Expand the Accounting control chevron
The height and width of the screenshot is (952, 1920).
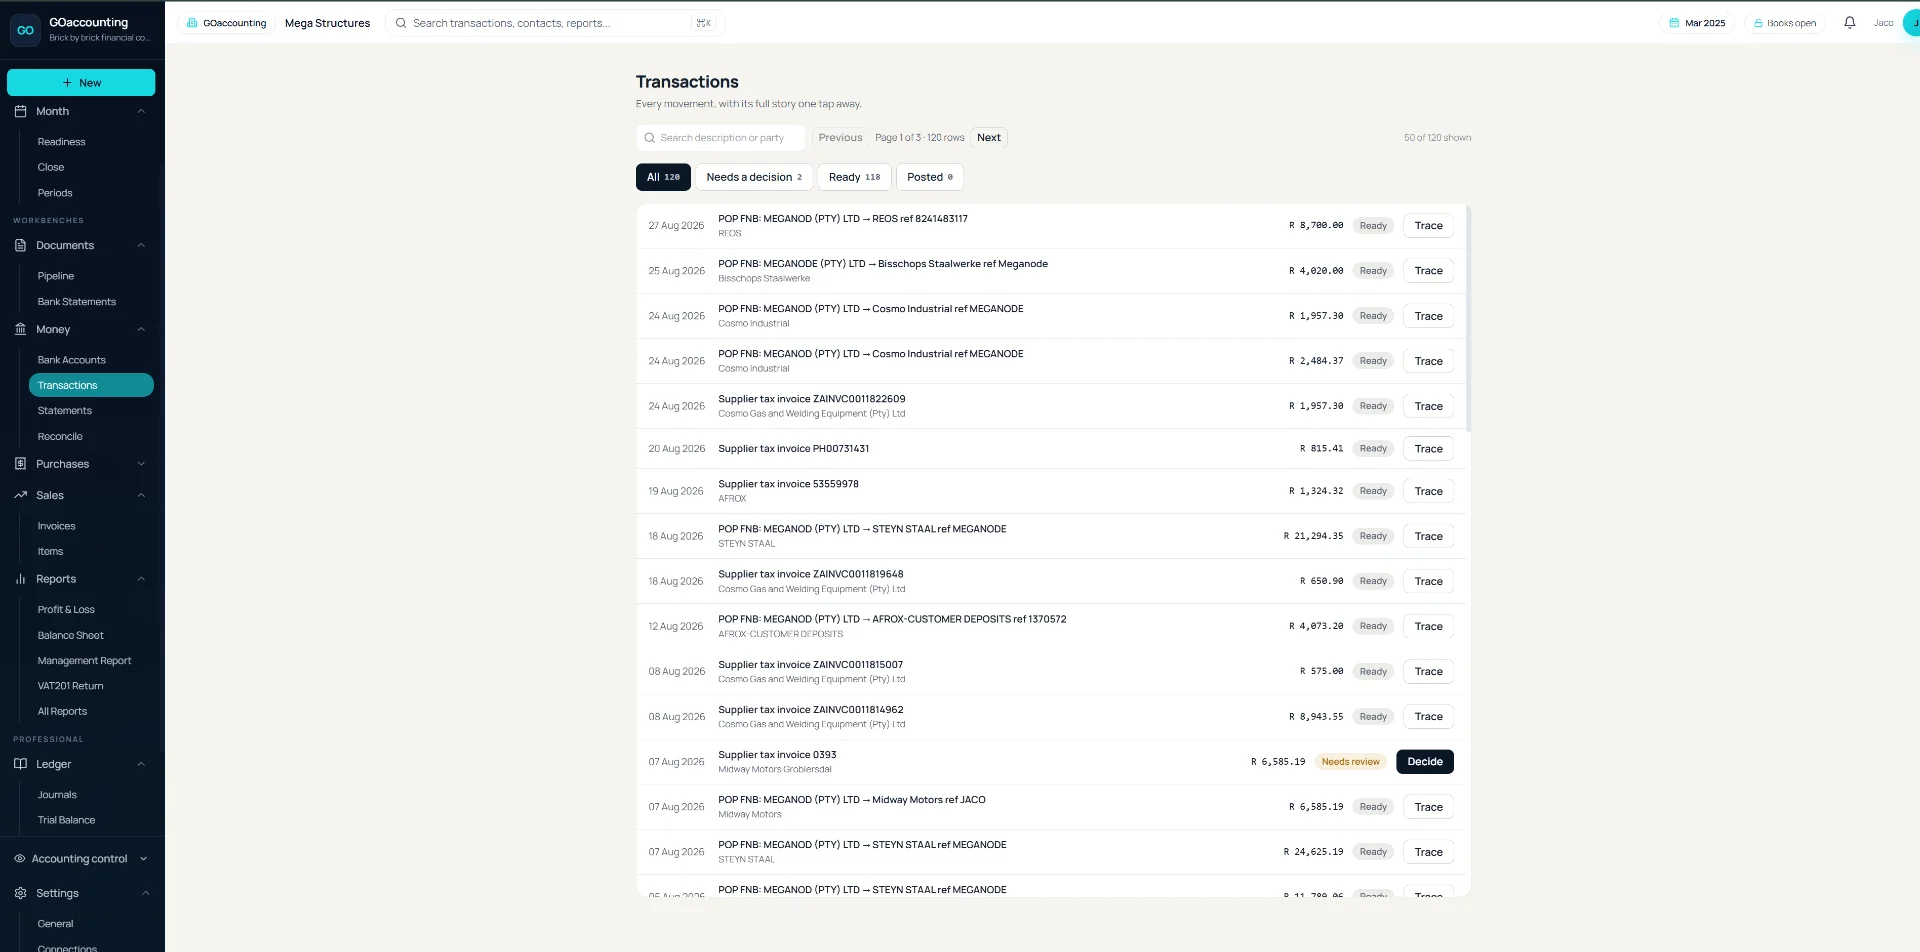[x=144, y=859]
